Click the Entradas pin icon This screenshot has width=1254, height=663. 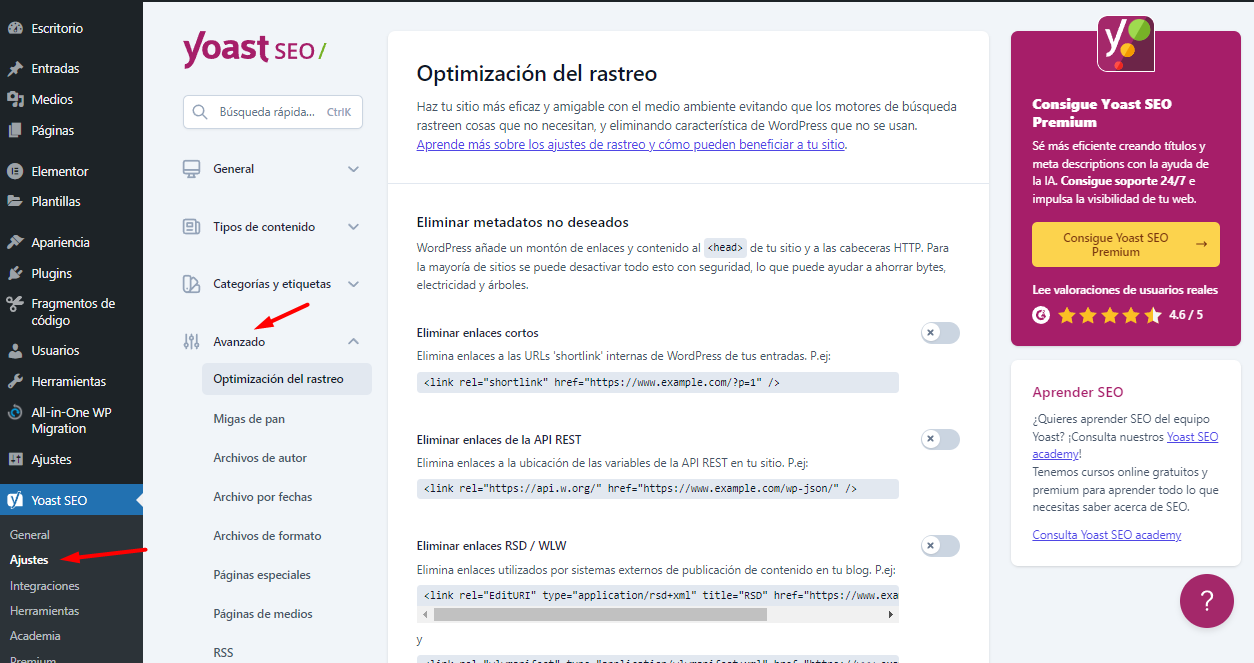[15, 69]
